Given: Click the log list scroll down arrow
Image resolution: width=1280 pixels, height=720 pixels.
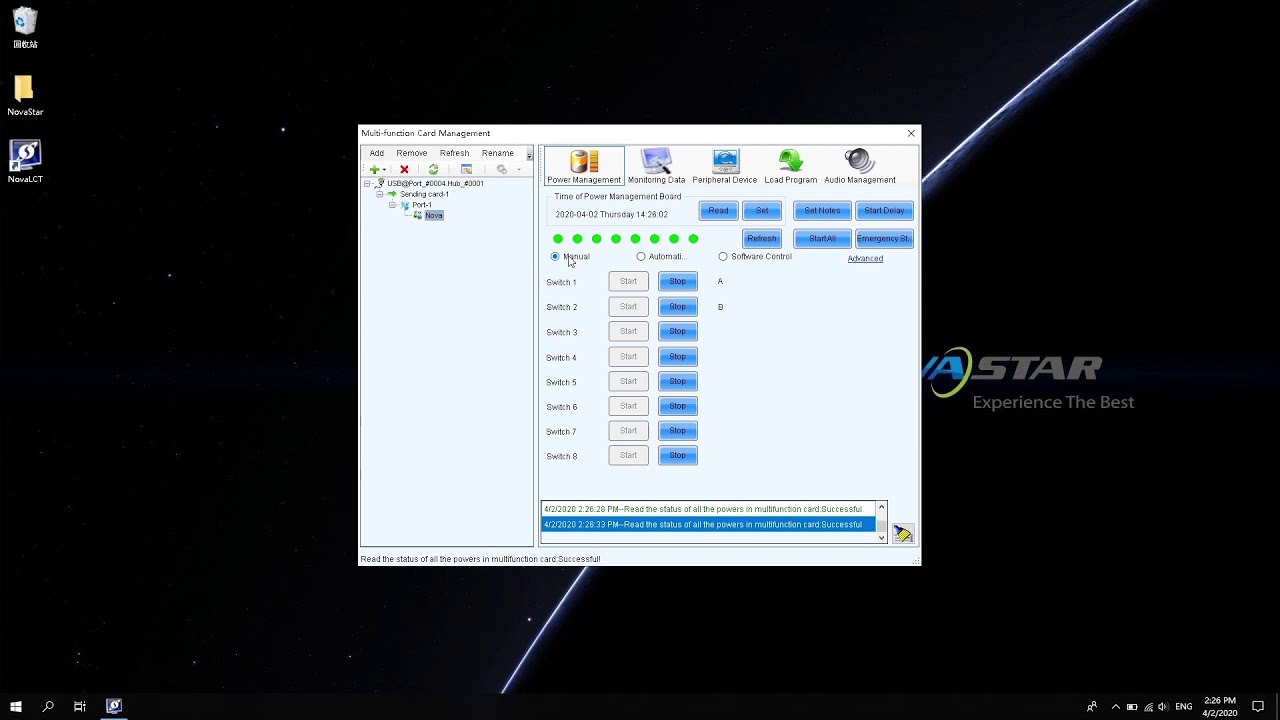Looking at the screenshot, I should coord(881,537).
